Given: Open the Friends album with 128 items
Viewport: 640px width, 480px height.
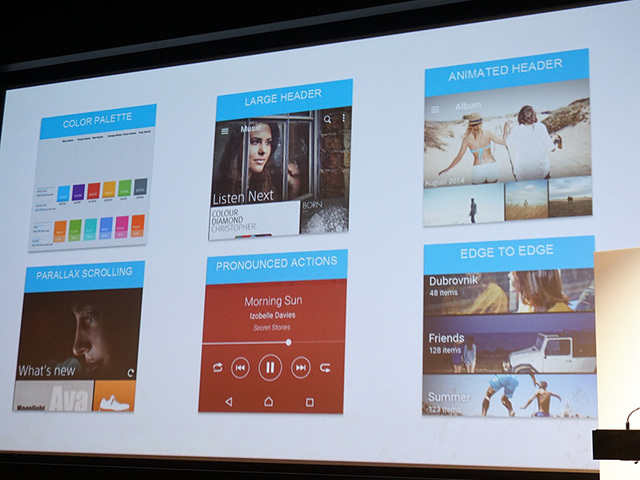Looking at the screenshot, I should [509, 344].
